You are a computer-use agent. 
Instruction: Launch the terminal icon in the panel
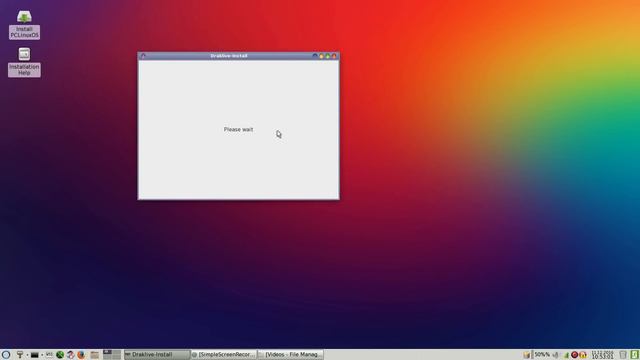(35, 355)
